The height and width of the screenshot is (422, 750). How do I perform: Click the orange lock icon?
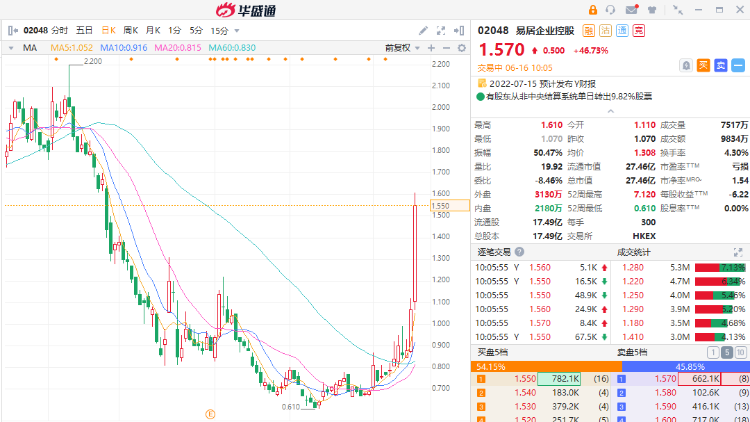[593, 10]
